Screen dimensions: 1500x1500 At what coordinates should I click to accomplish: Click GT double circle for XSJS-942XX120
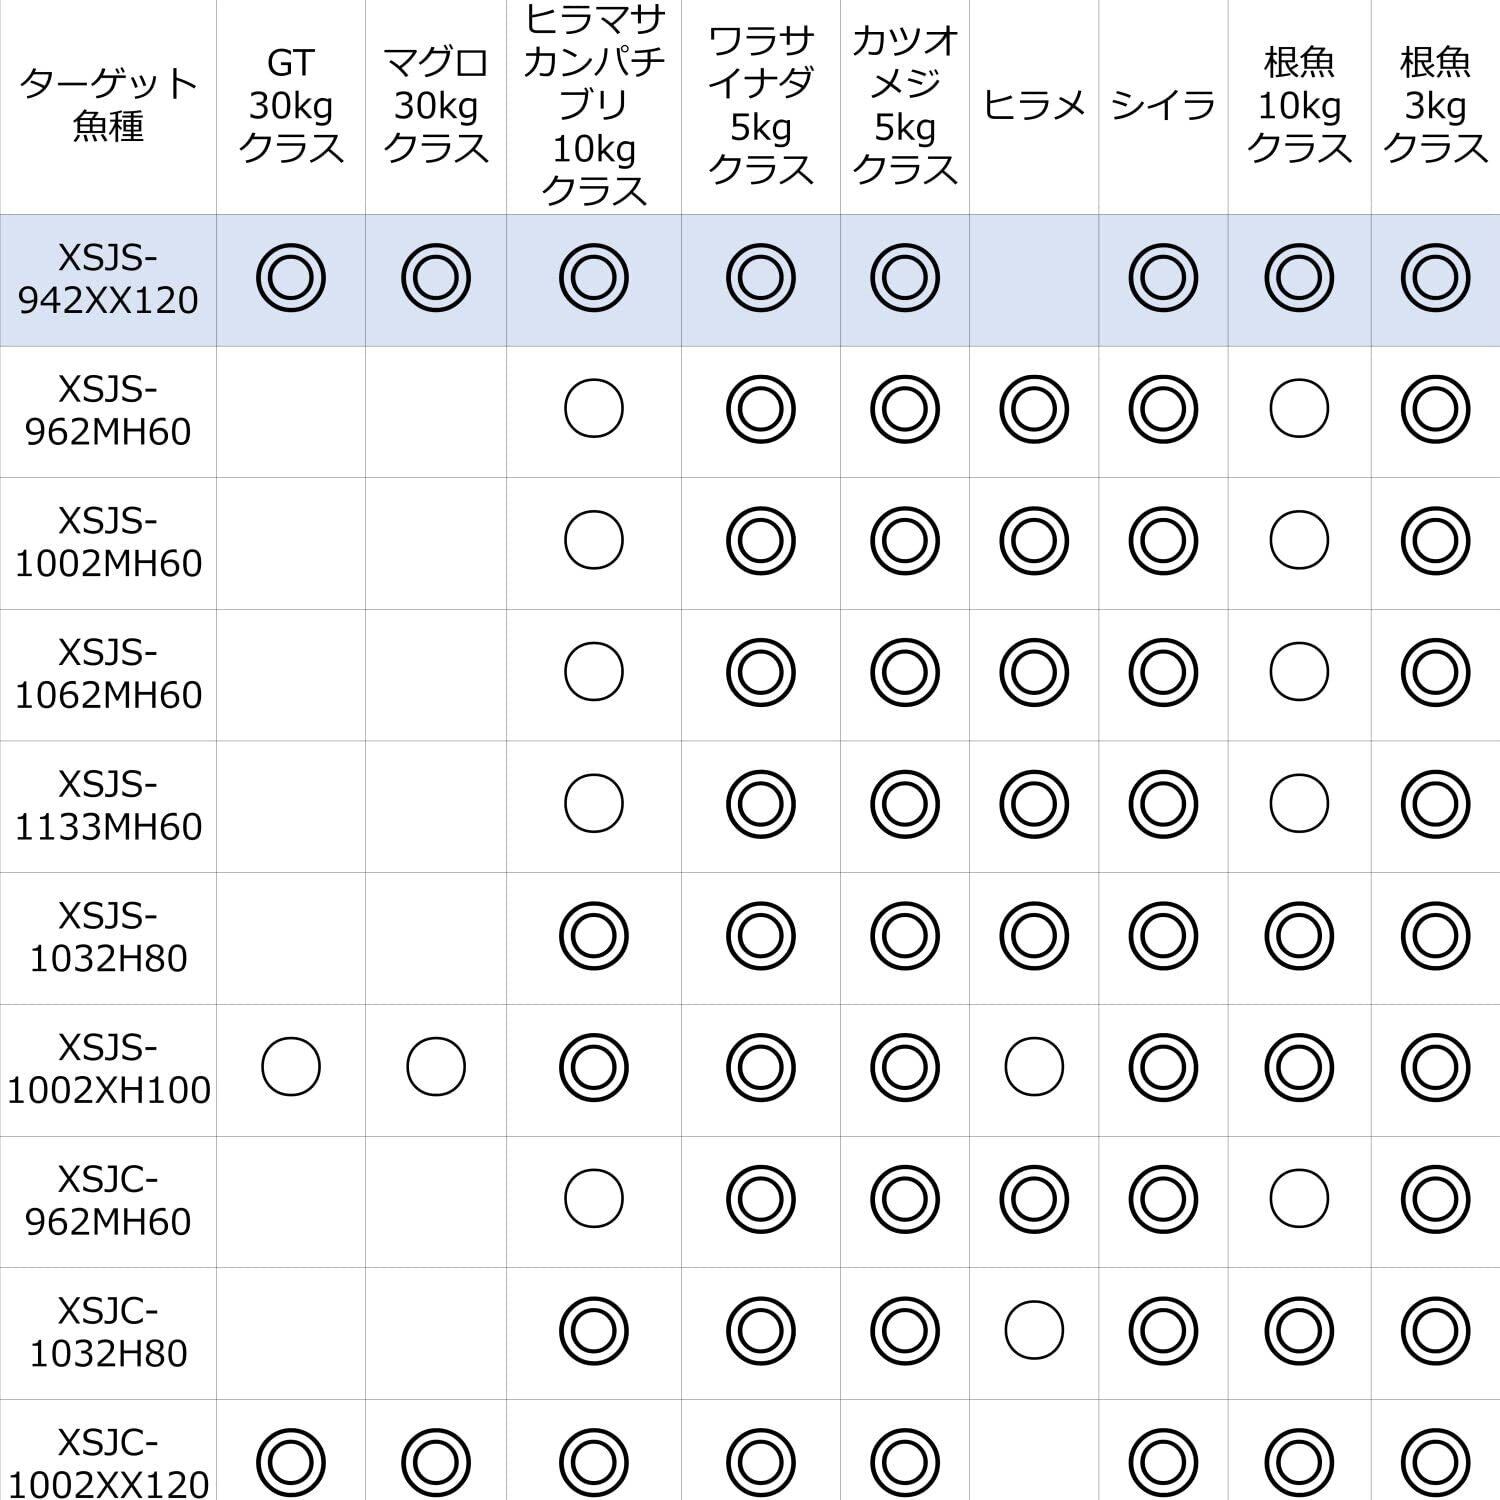click(x=291, y=278)
